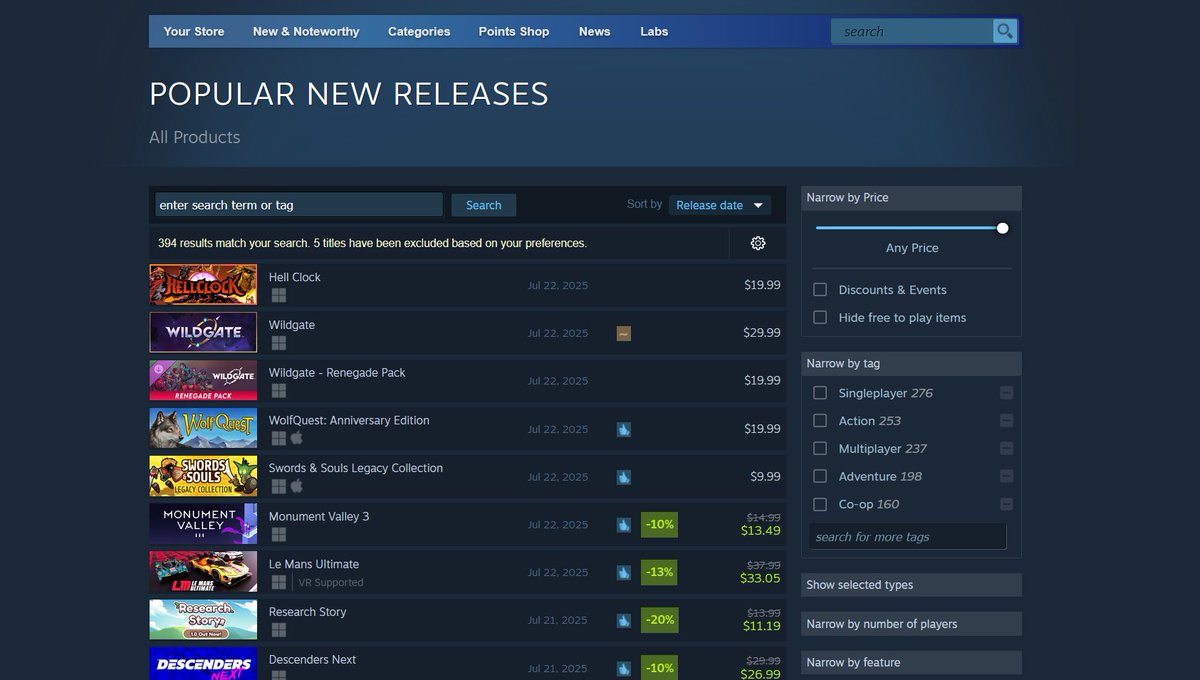Open the Sort by Release date dropdown
Image resolution: width=1200 pixels, height=680 pixels.
click(720, 205)
